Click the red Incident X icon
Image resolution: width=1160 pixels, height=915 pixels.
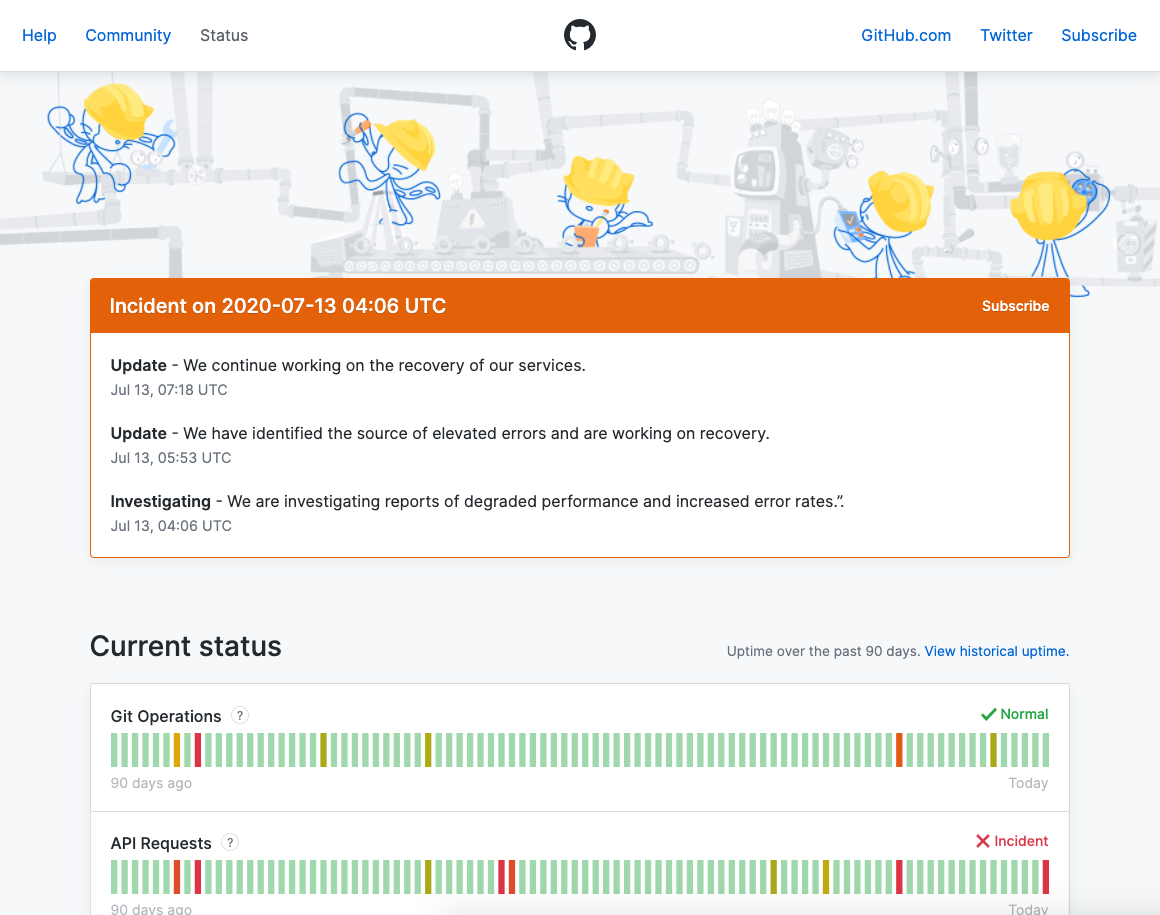click(x=982, y=841)
